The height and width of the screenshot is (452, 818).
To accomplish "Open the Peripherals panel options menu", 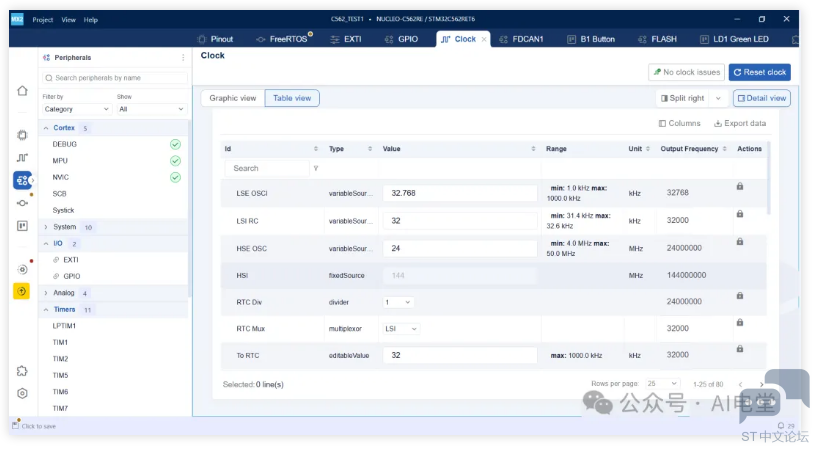I will tap(182, 58).
